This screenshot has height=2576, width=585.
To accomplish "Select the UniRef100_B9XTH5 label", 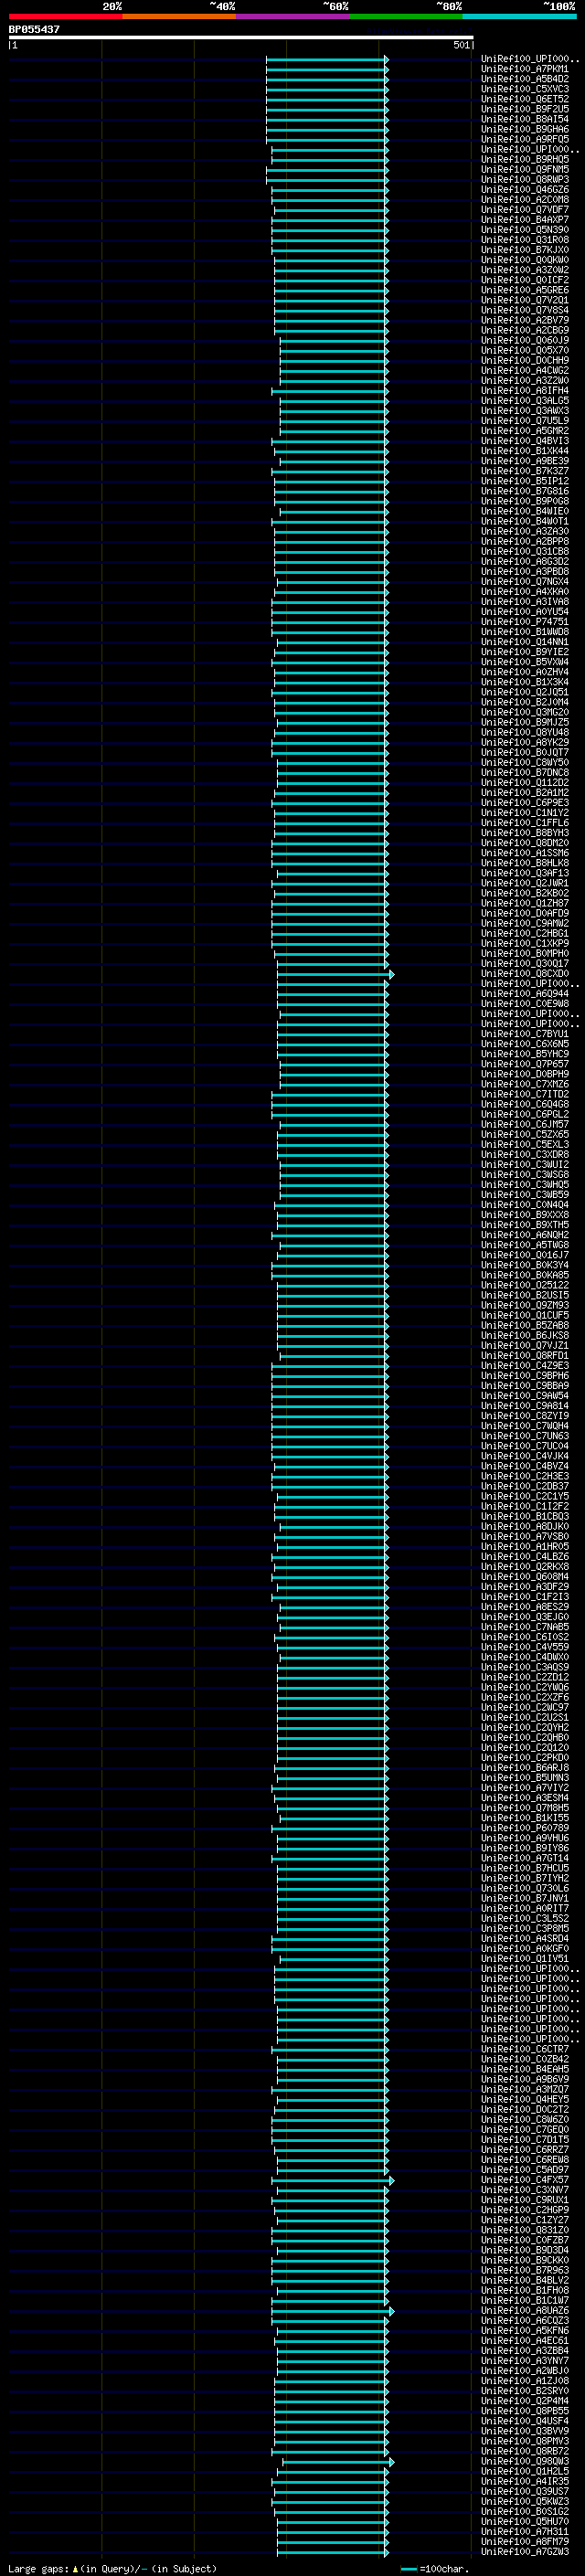I will [x=525, y=1225].
